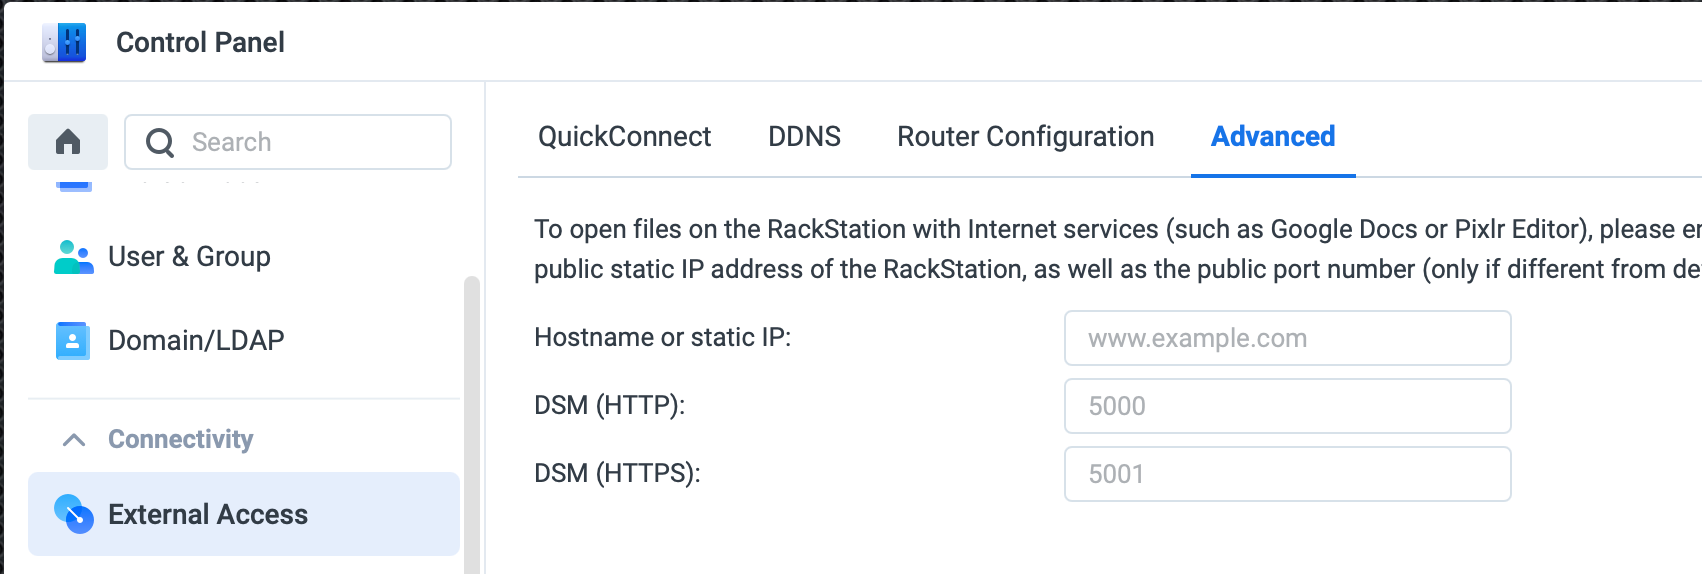Click the partially hidden sidebar icon below Home
Screen dimensions: 1702x574
(x=74, y=185)
